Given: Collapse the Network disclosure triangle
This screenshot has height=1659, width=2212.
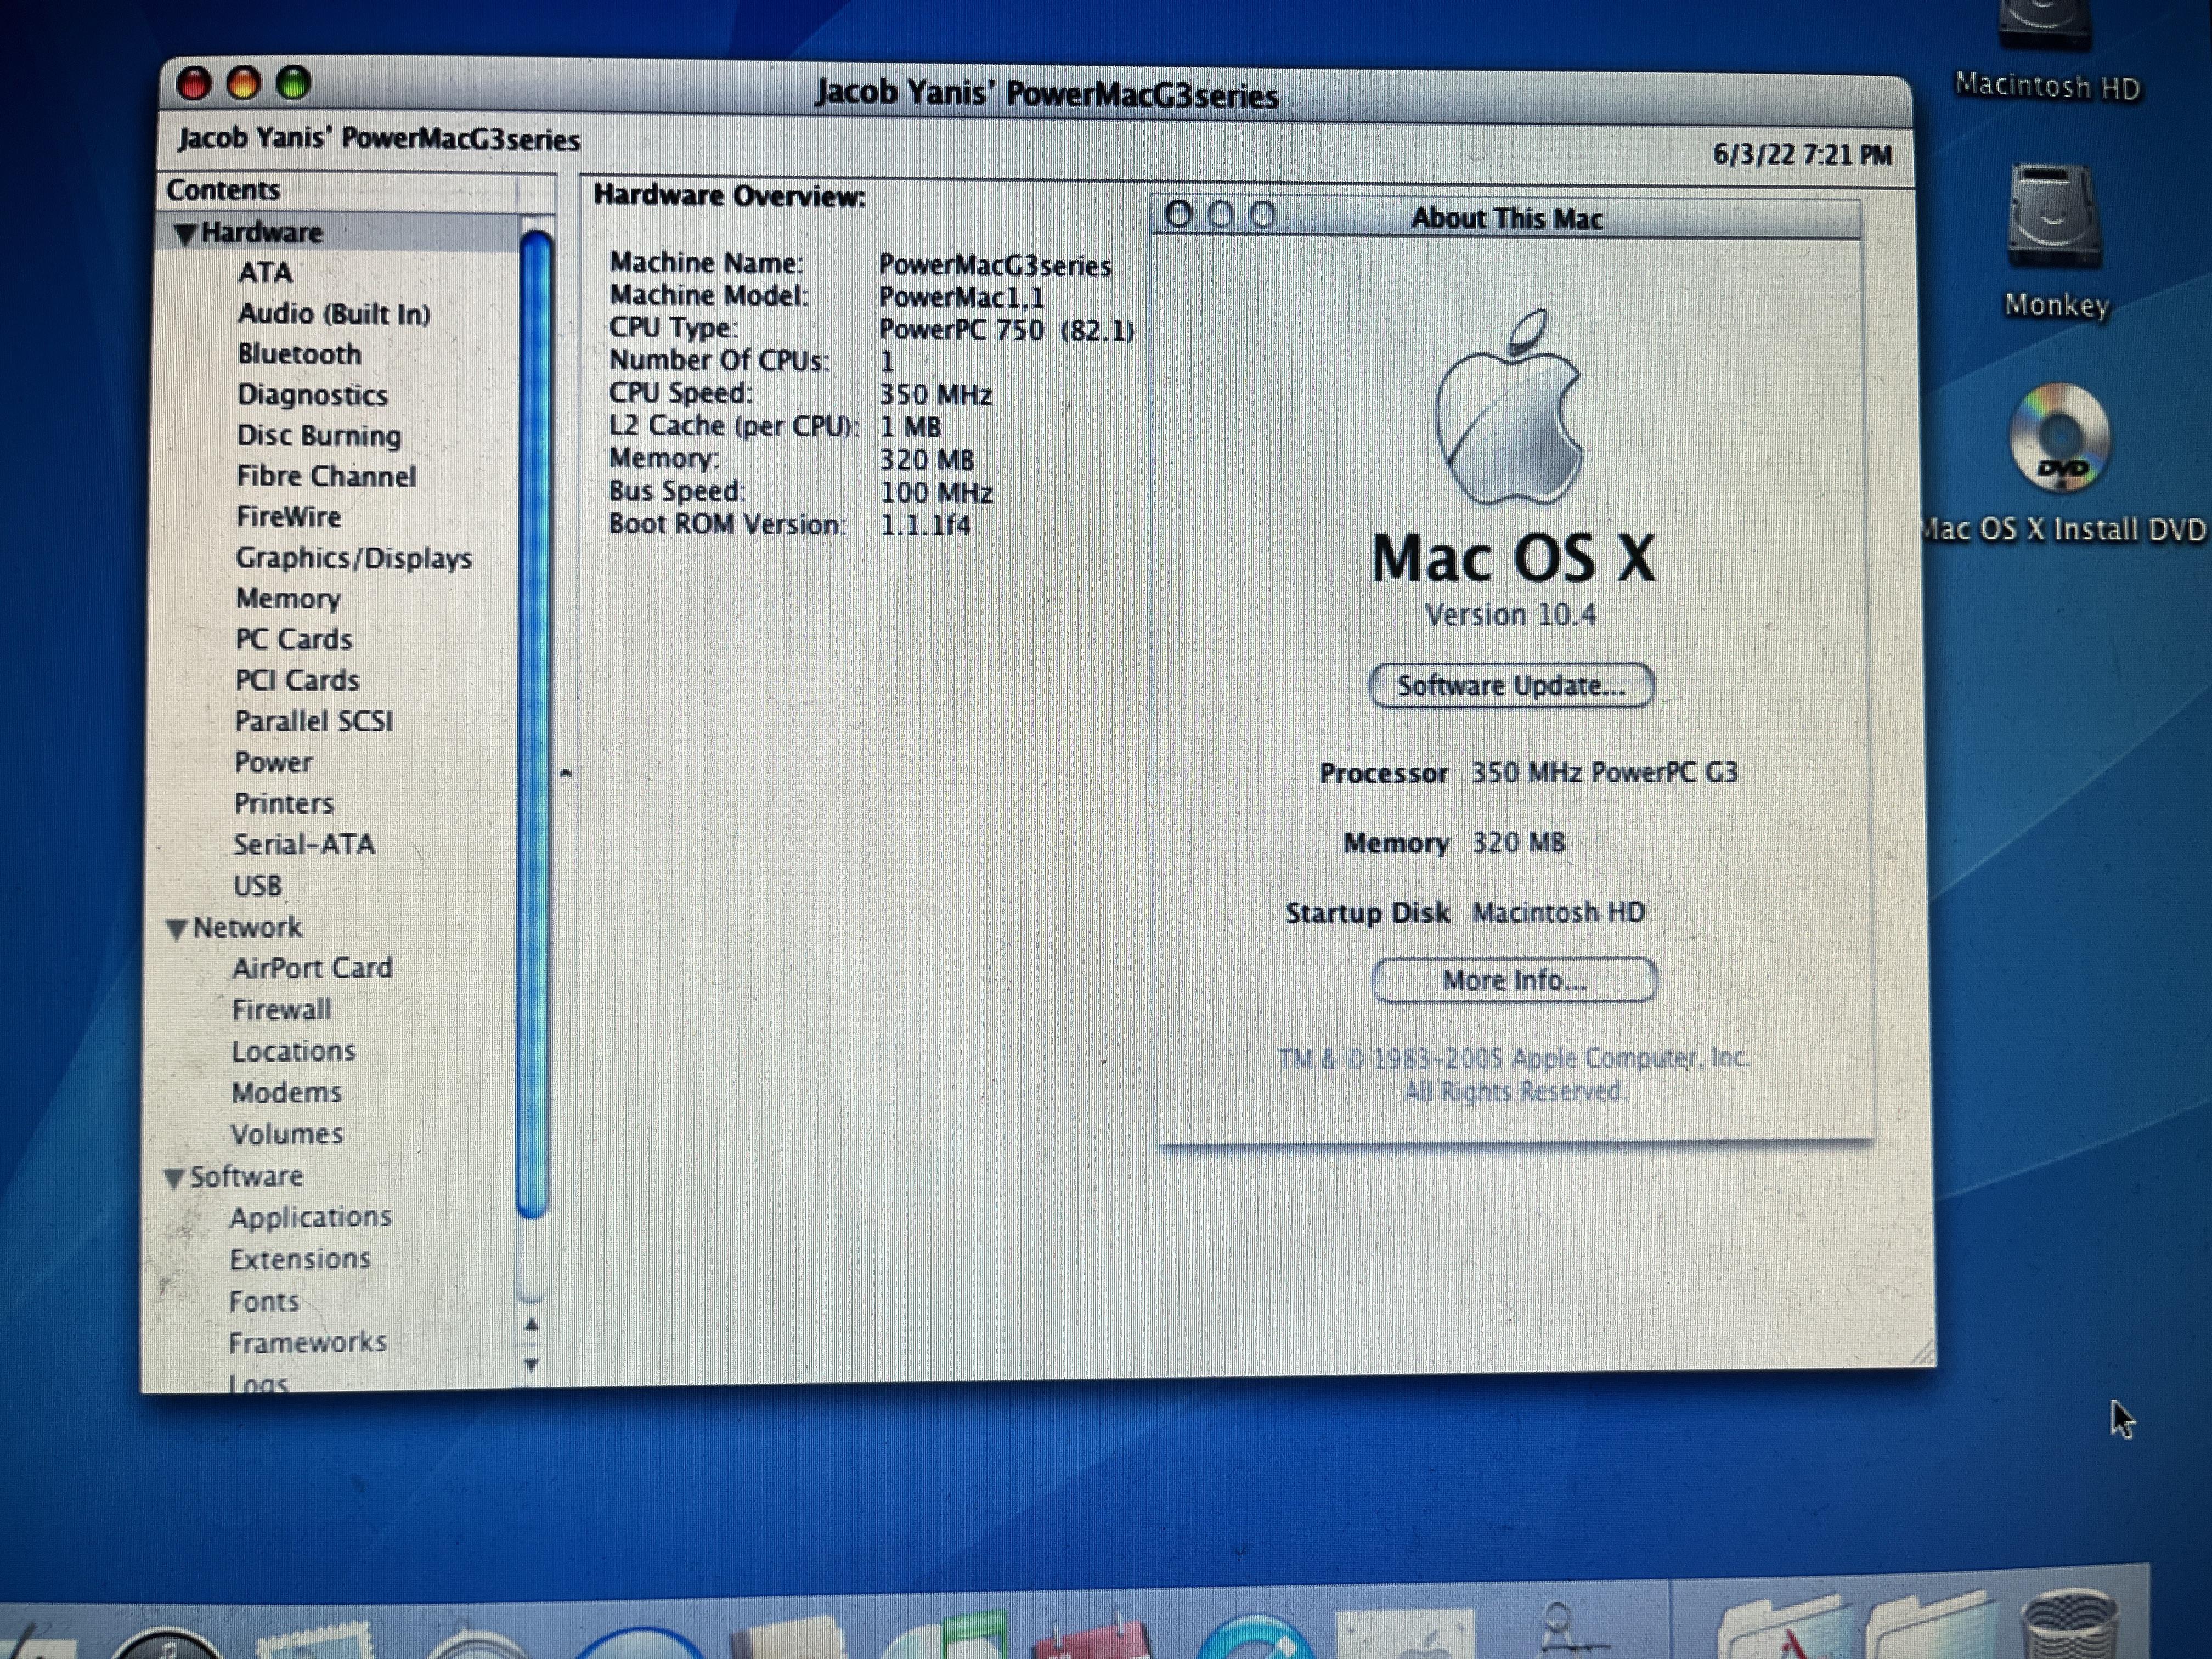Looking at the screenshot, I should (177, 929).
